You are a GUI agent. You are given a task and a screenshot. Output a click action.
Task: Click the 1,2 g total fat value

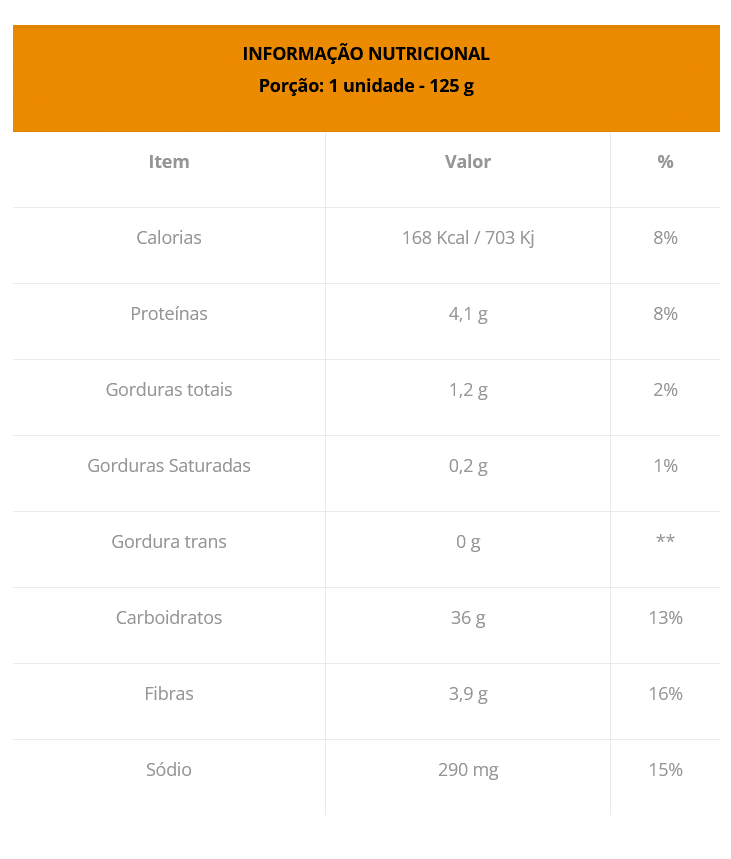pyautogui.click(x=468, y=391)
